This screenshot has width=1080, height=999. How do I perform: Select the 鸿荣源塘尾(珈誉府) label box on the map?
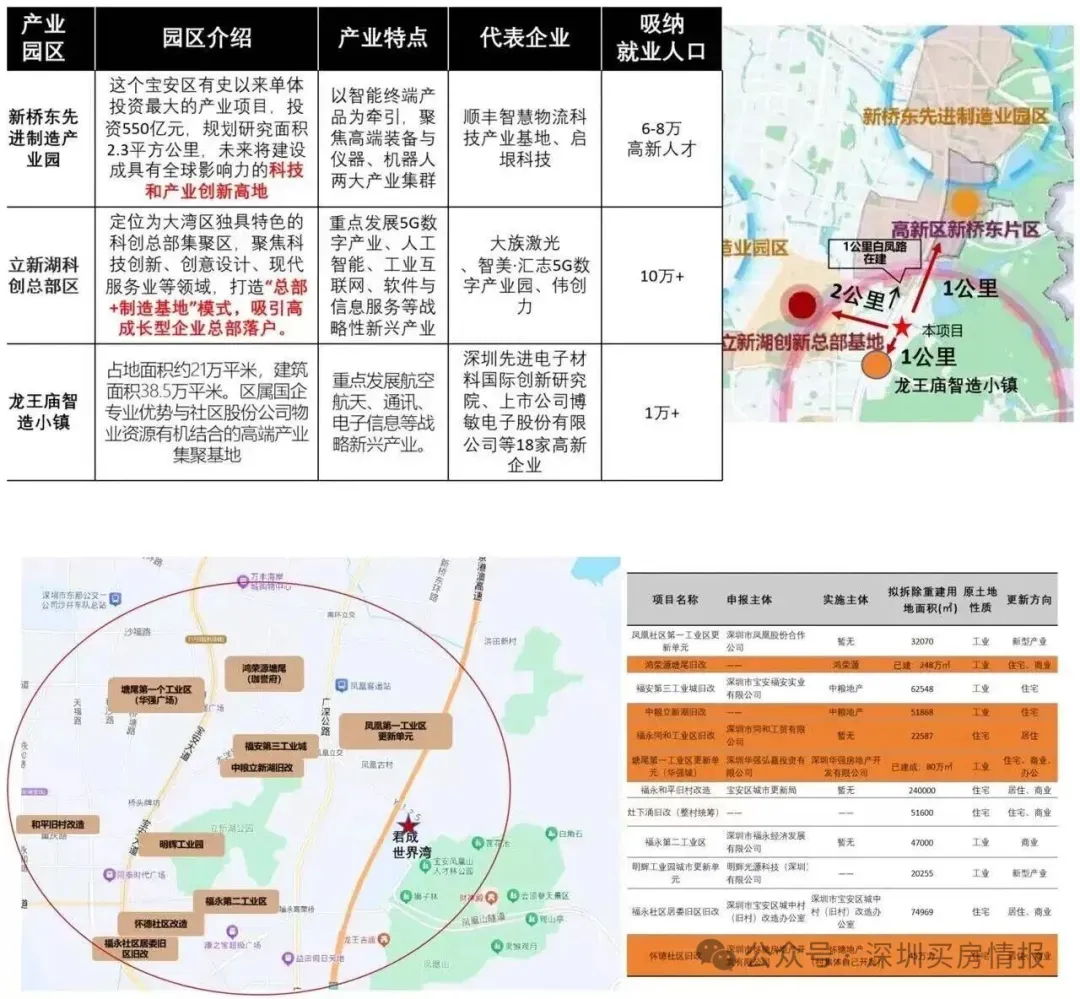tap(264, 673)
